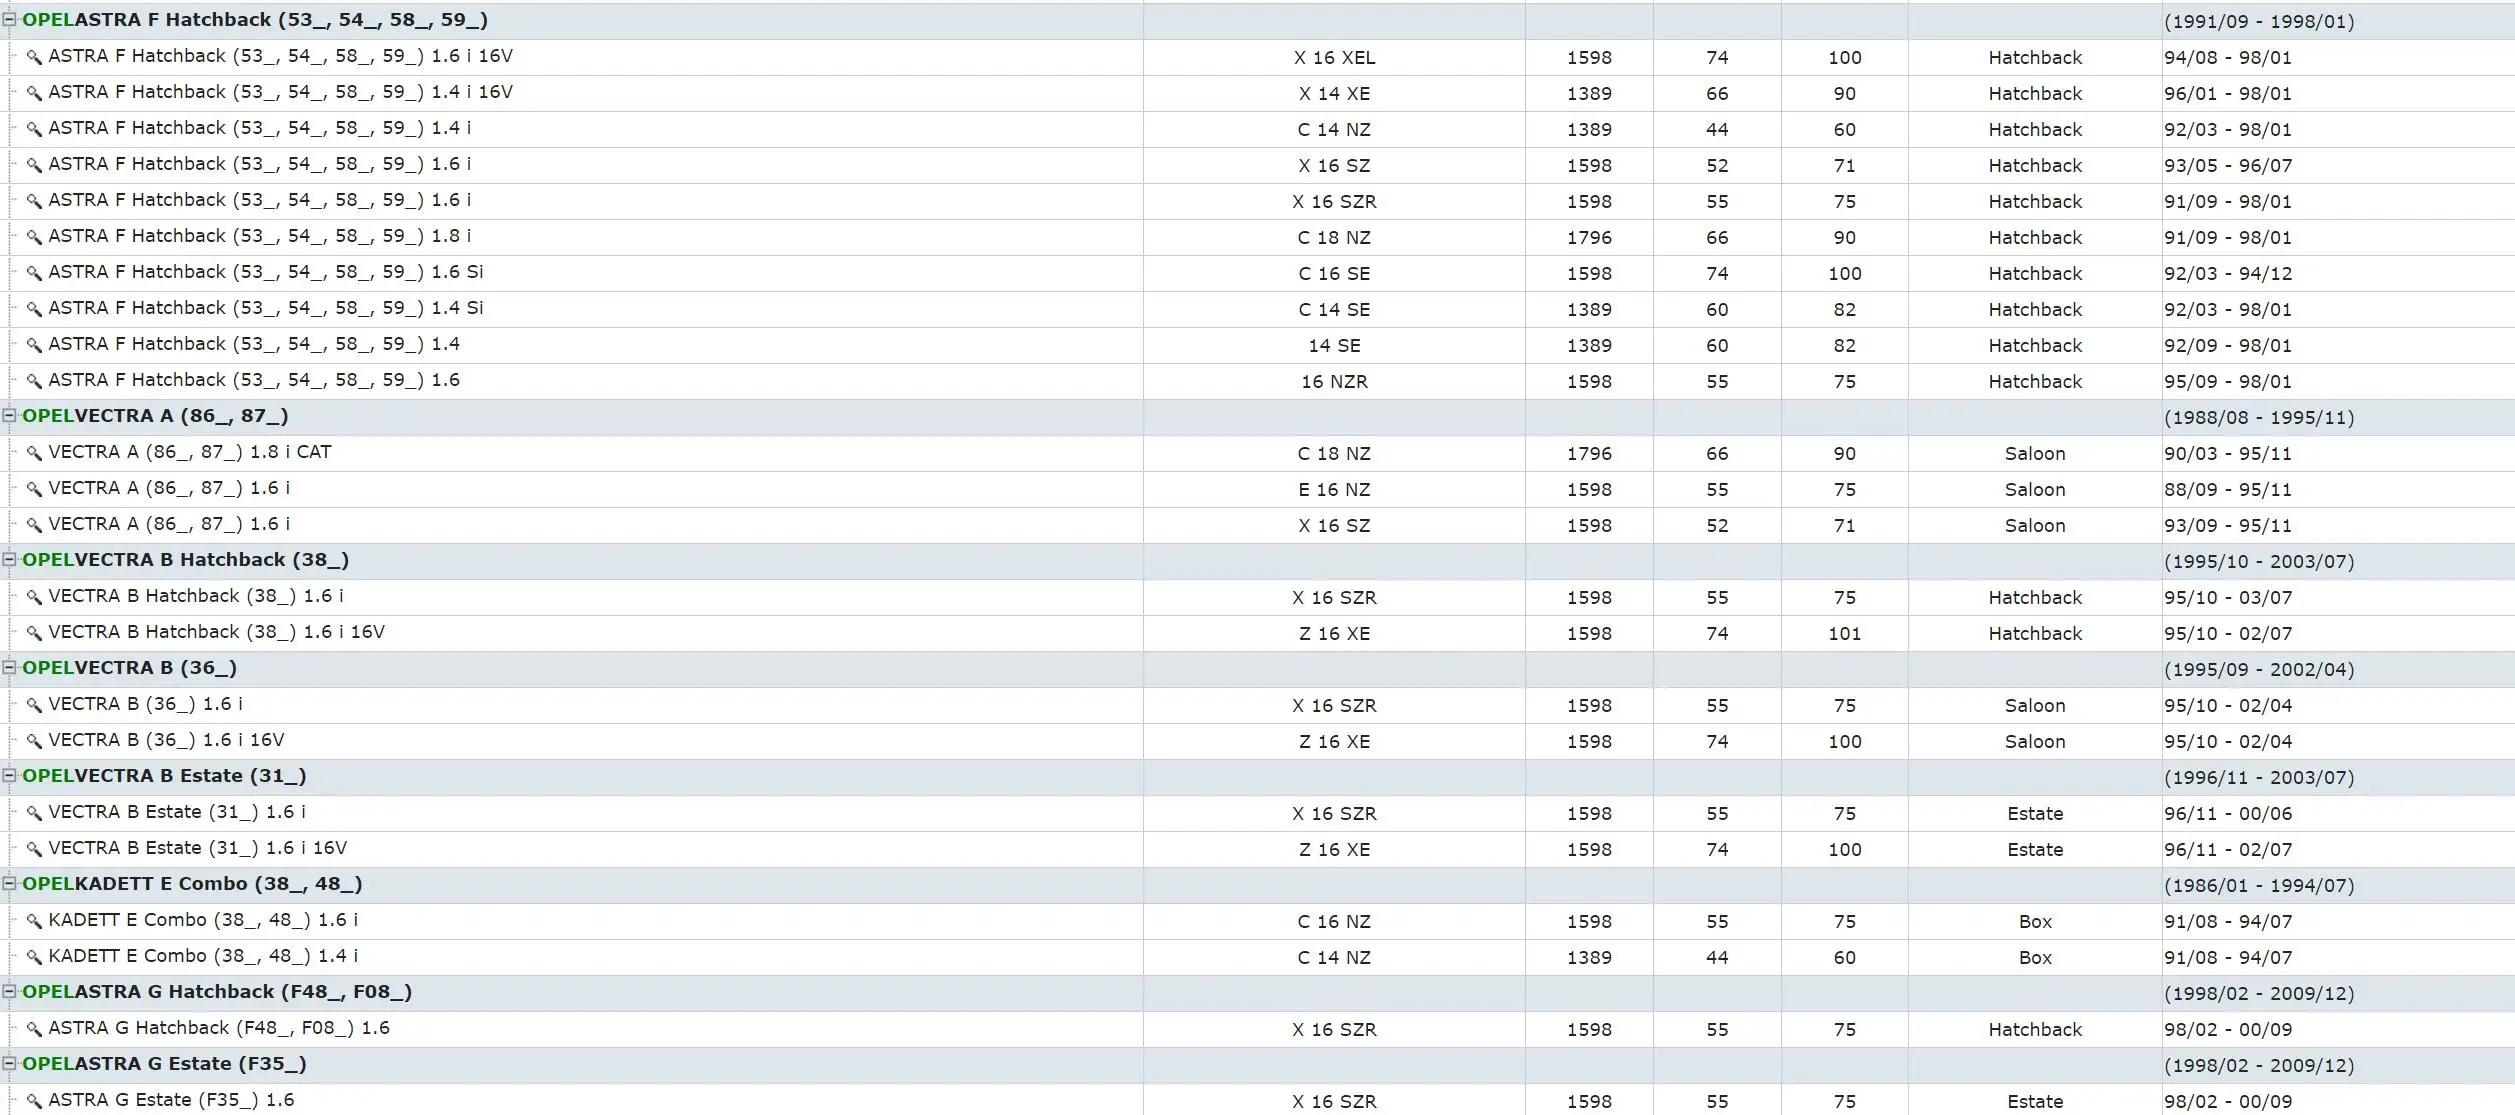The height and width of the screenshot is (1115, 2515).
Task: Collapse OPEL ASTRA G Hatchback group
Action: (x=9, y=991)
